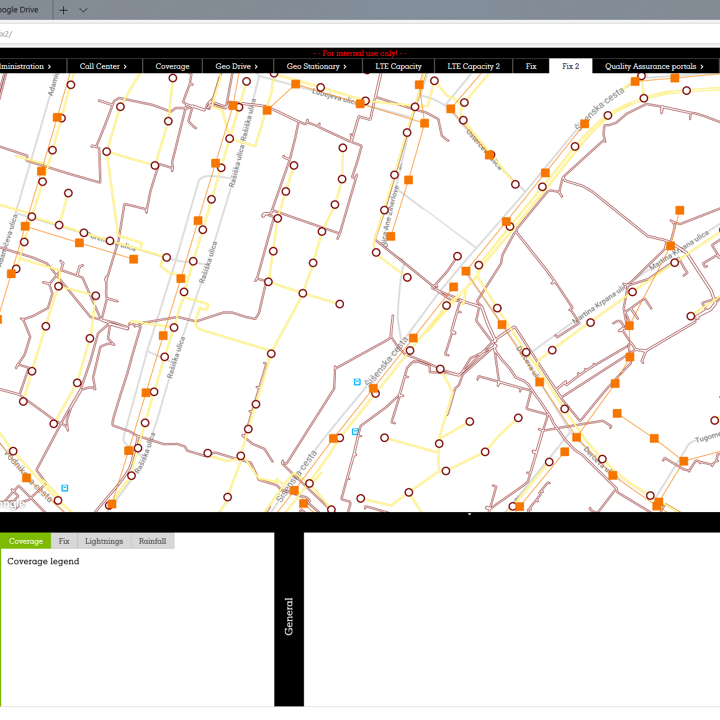This screenshot has width=720, height=720.
Task: Open the Administration menu
Action: tap(26, 66)
